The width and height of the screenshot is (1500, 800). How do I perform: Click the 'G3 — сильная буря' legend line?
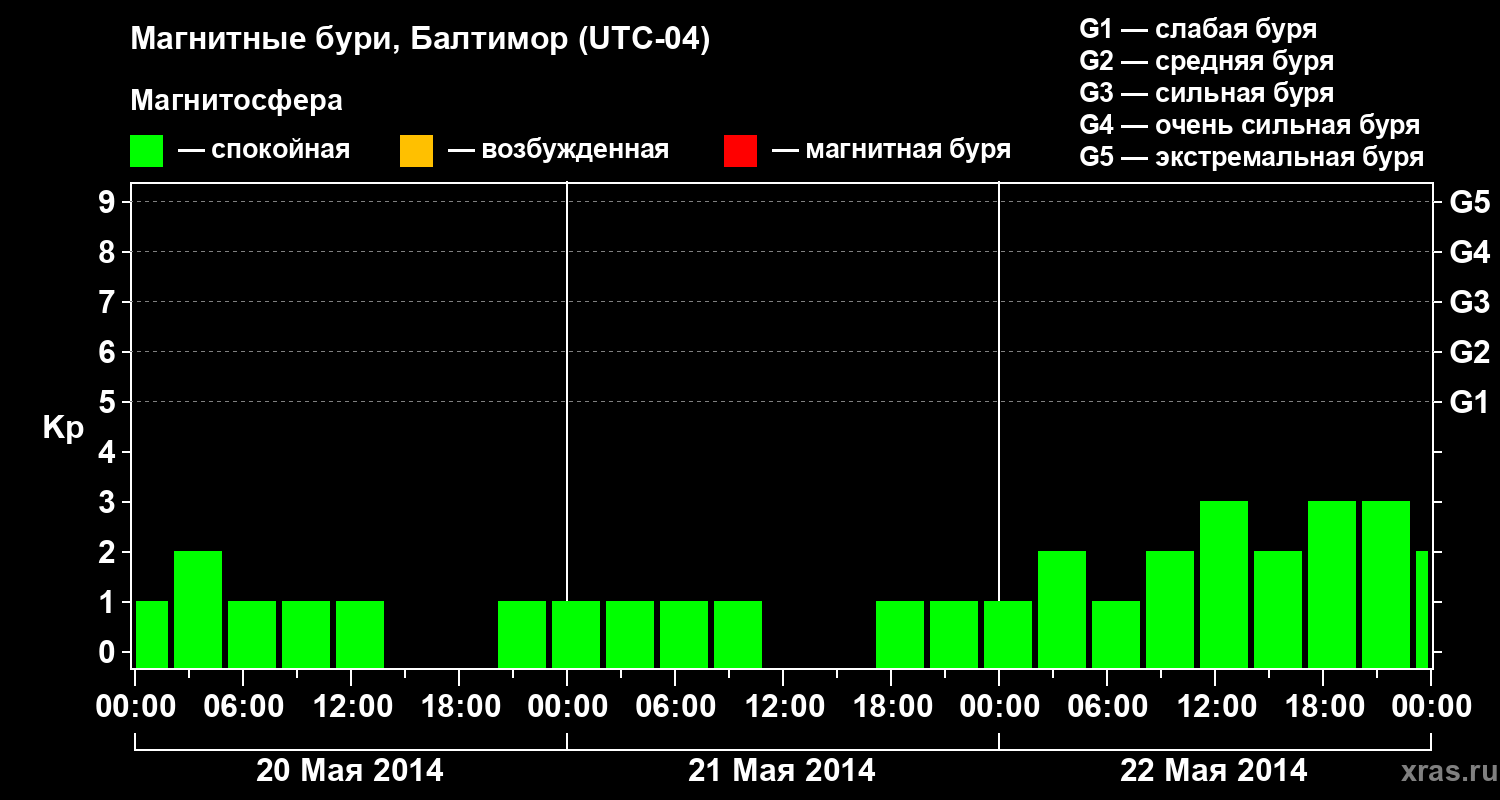pos(1206,93)
